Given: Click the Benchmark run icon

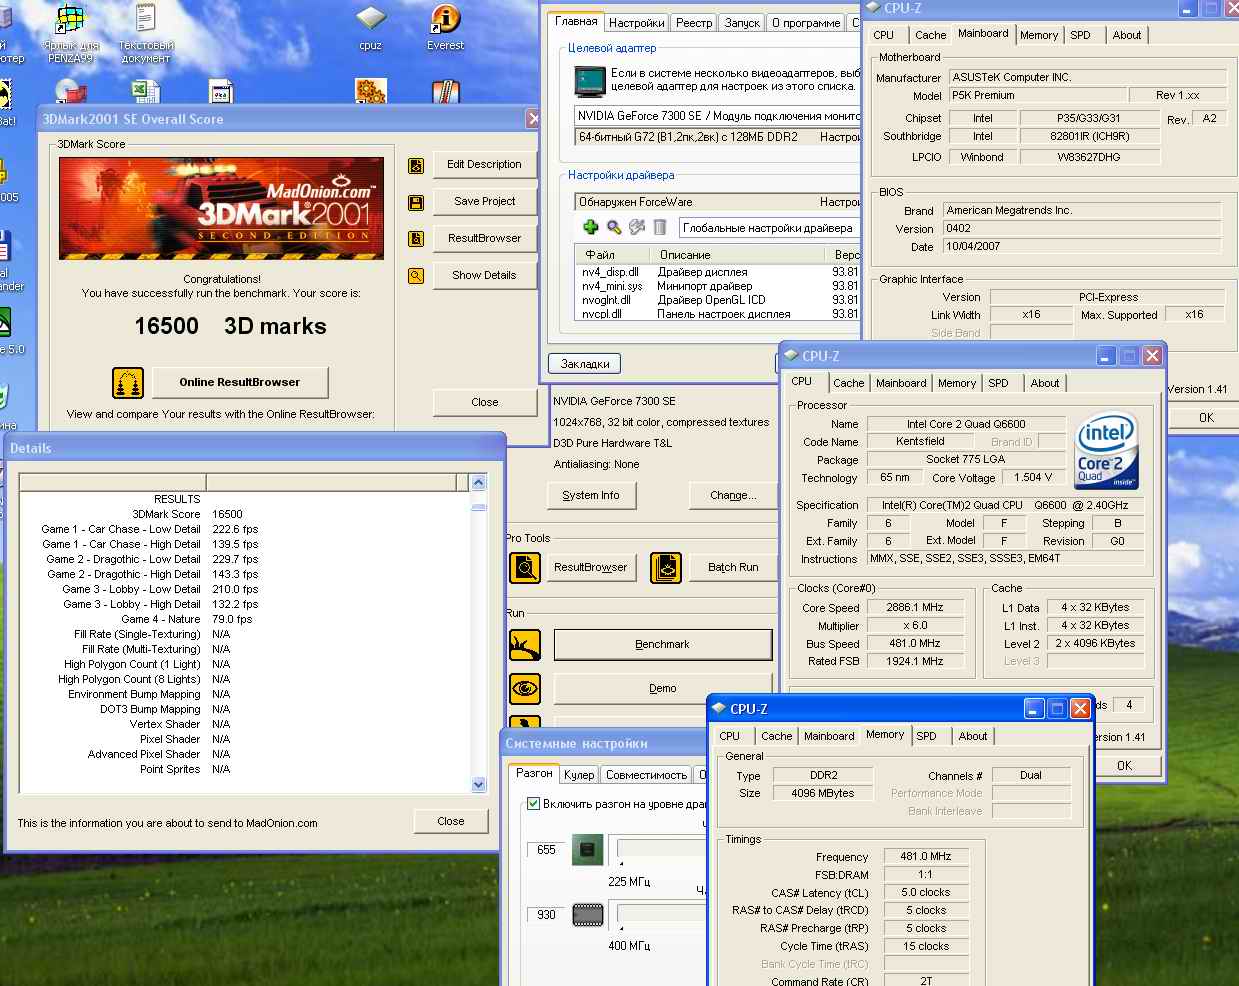Looking at the screenshot, I should (525, 645).
